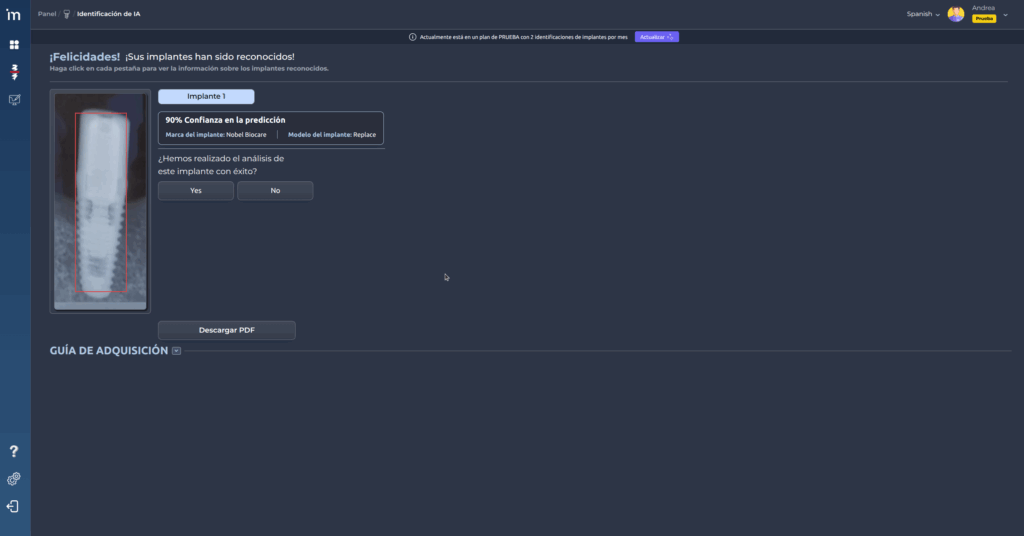This screenshot has height=536, width=1024.
Task: Open help via the question mark icon
Action: tap(14, 452)
